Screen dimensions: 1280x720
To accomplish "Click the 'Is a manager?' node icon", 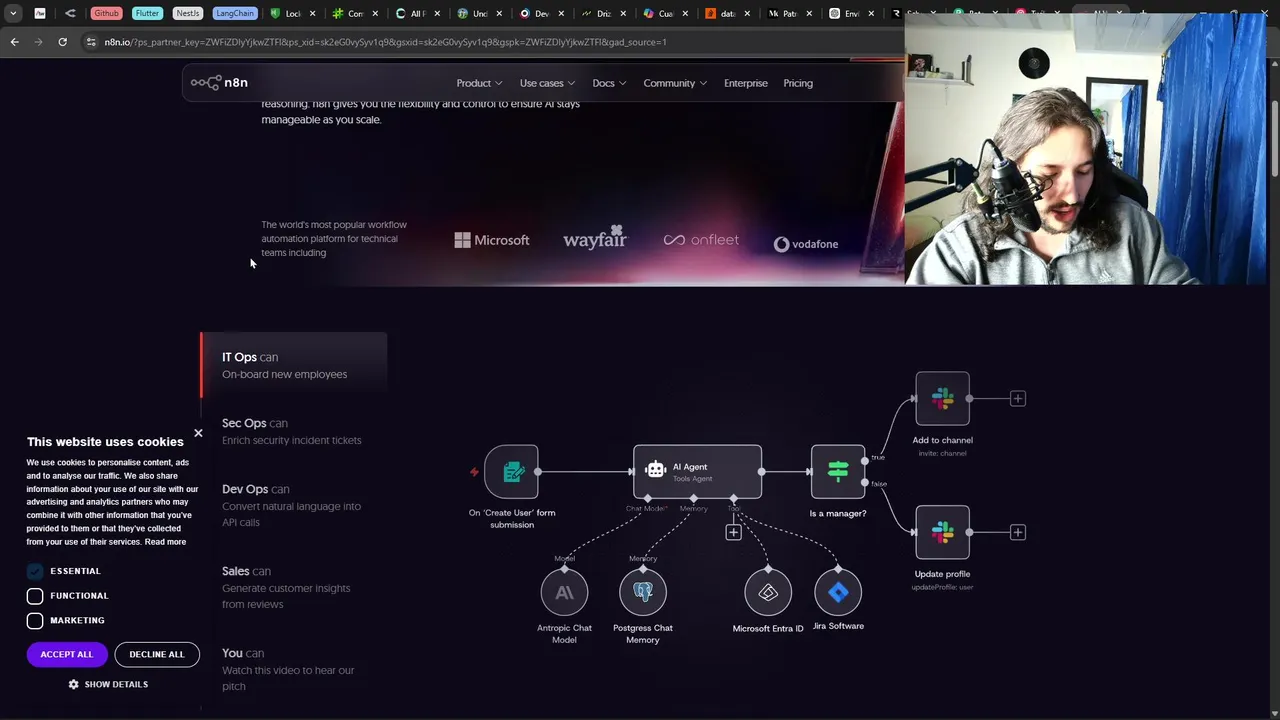I will (x=838, y=471).
